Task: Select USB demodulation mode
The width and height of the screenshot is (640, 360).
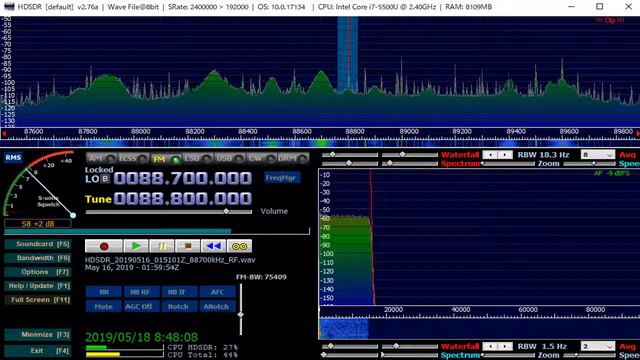Action: pyautogui.click(x=230, y=158)
